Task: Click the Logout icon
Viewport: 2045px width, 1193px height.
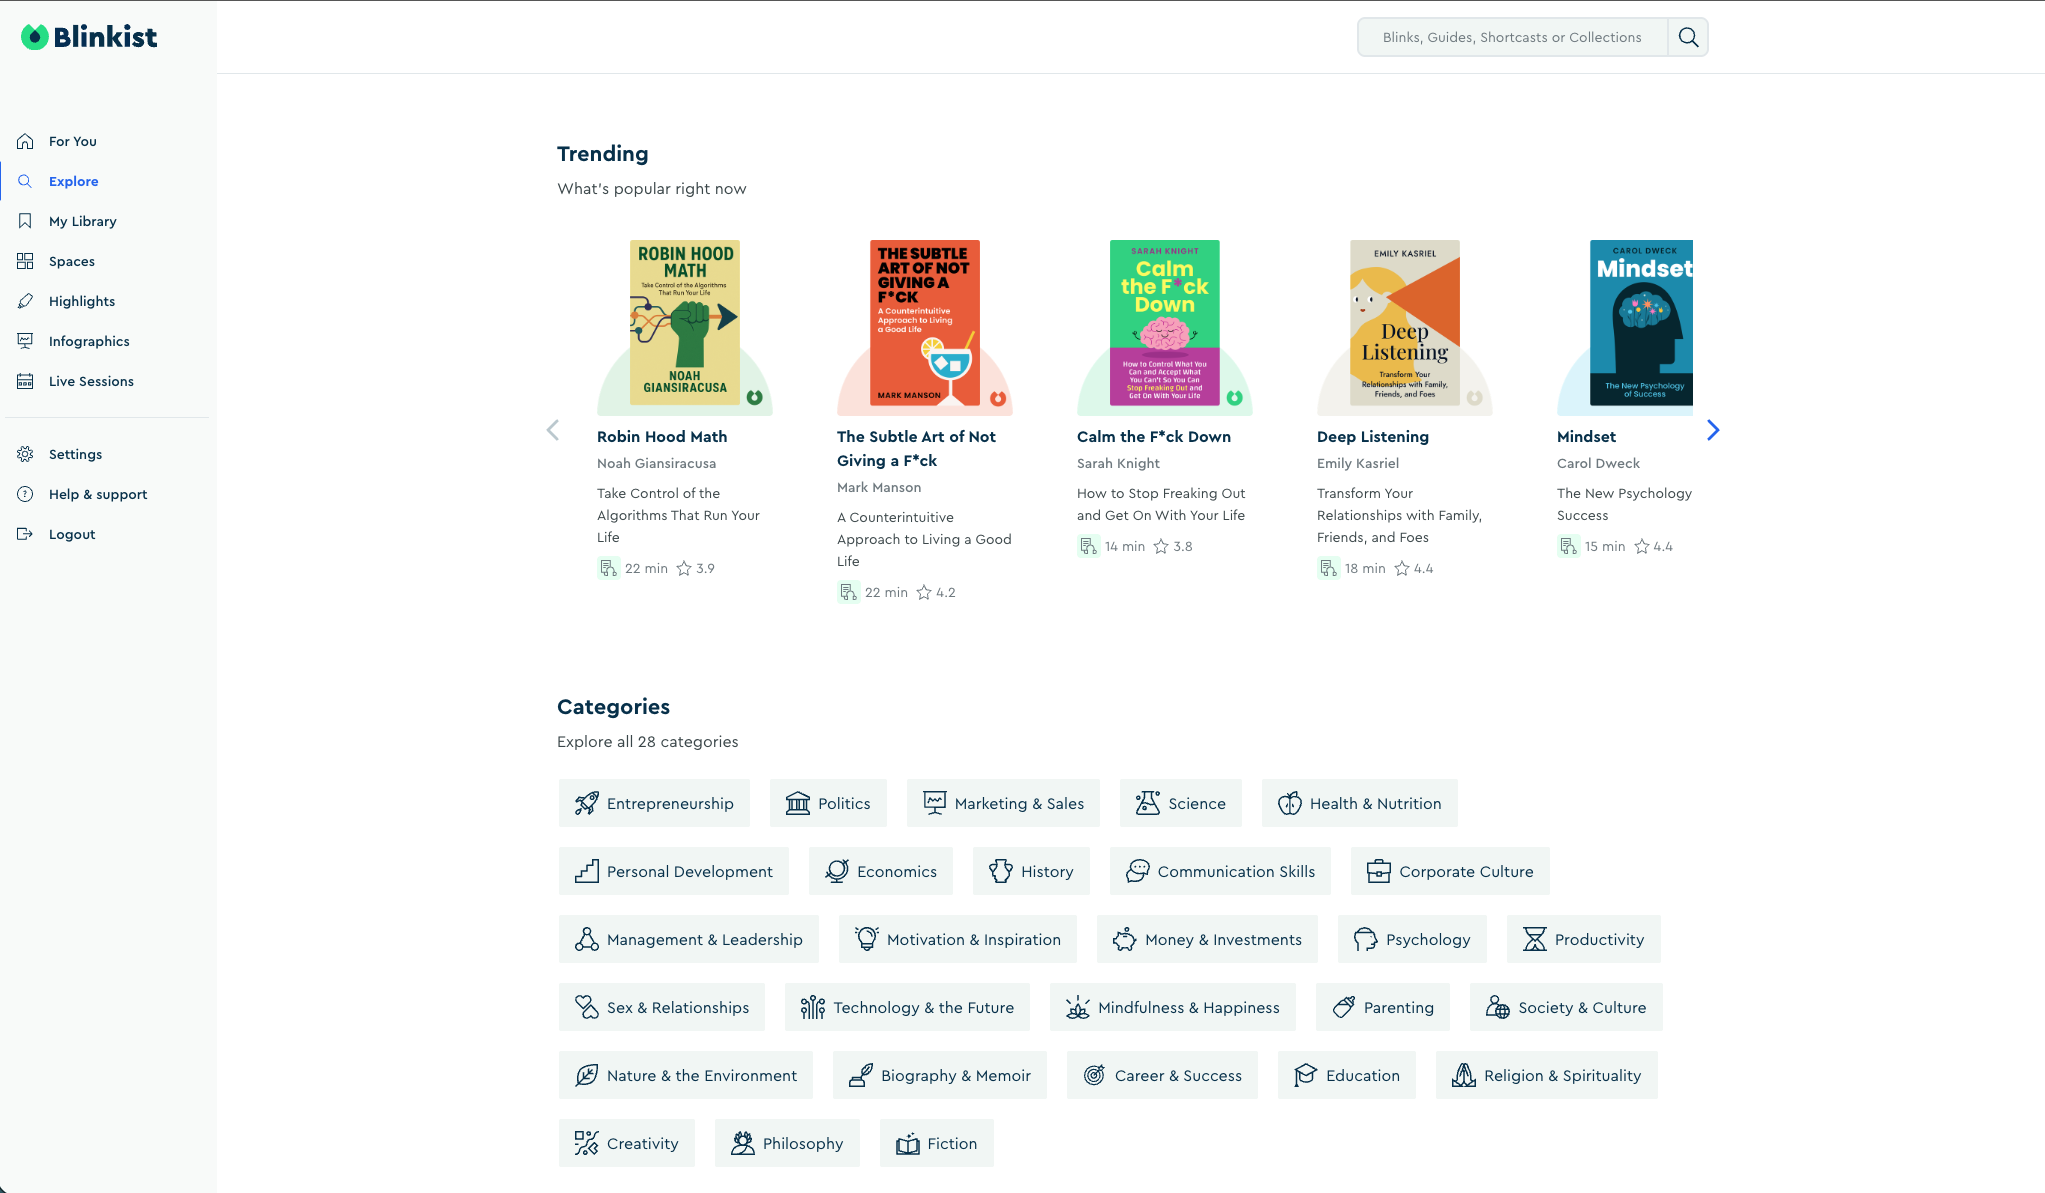Action: click(25, 534)
